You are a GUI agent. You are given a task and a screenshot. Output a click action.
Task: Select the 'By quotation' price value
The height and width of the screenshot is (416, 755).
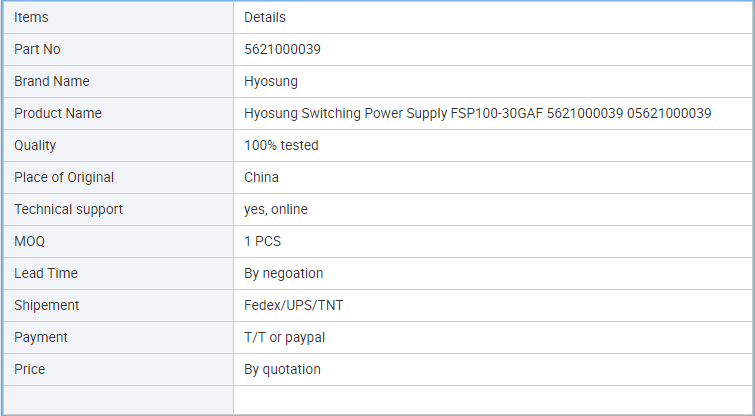coord(282,369)
